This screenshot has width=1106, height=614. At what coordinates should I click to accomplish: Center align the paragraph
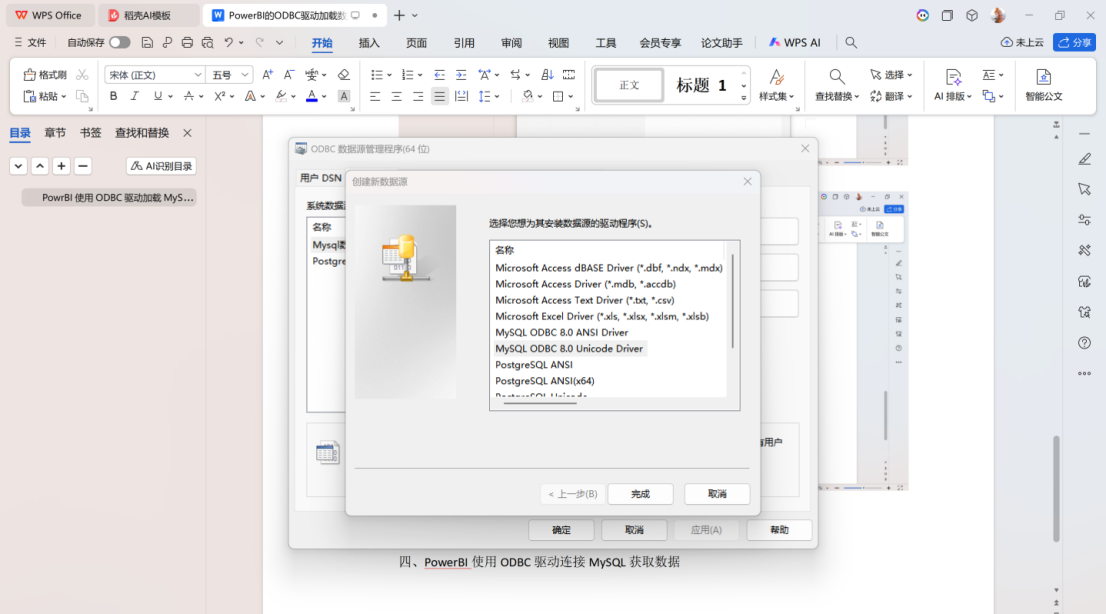click(396, 96)
